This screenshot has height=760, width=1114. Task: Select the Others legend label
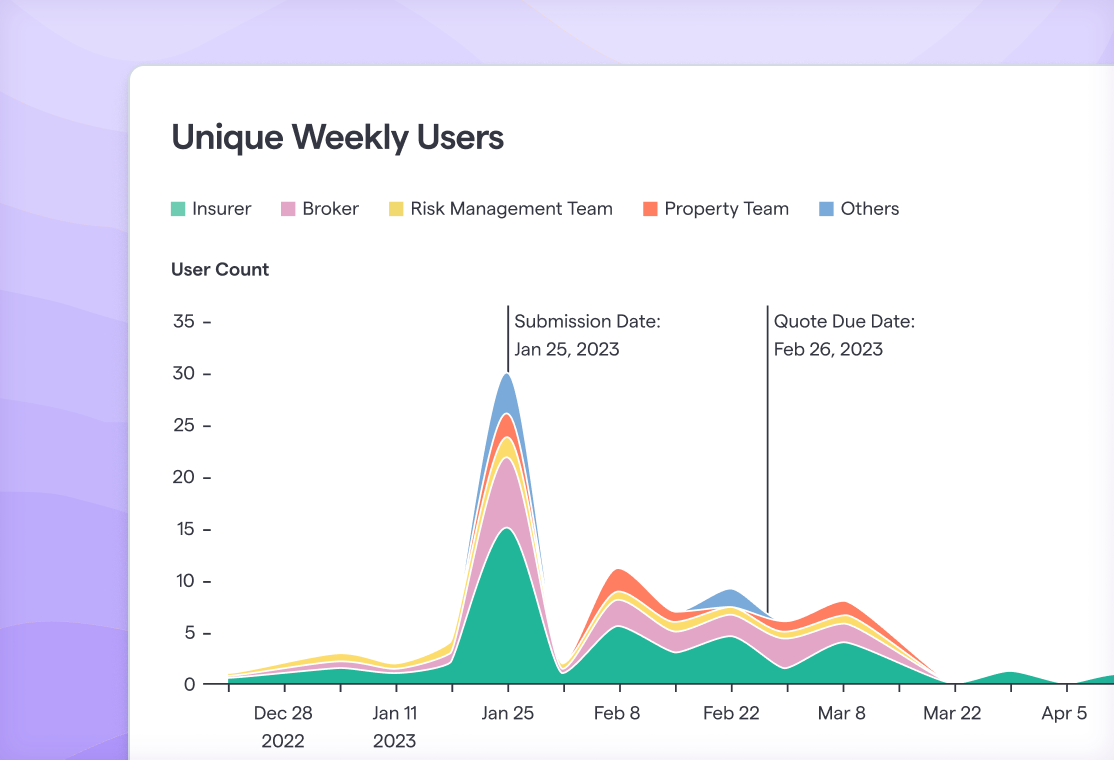tap(870, 209)
